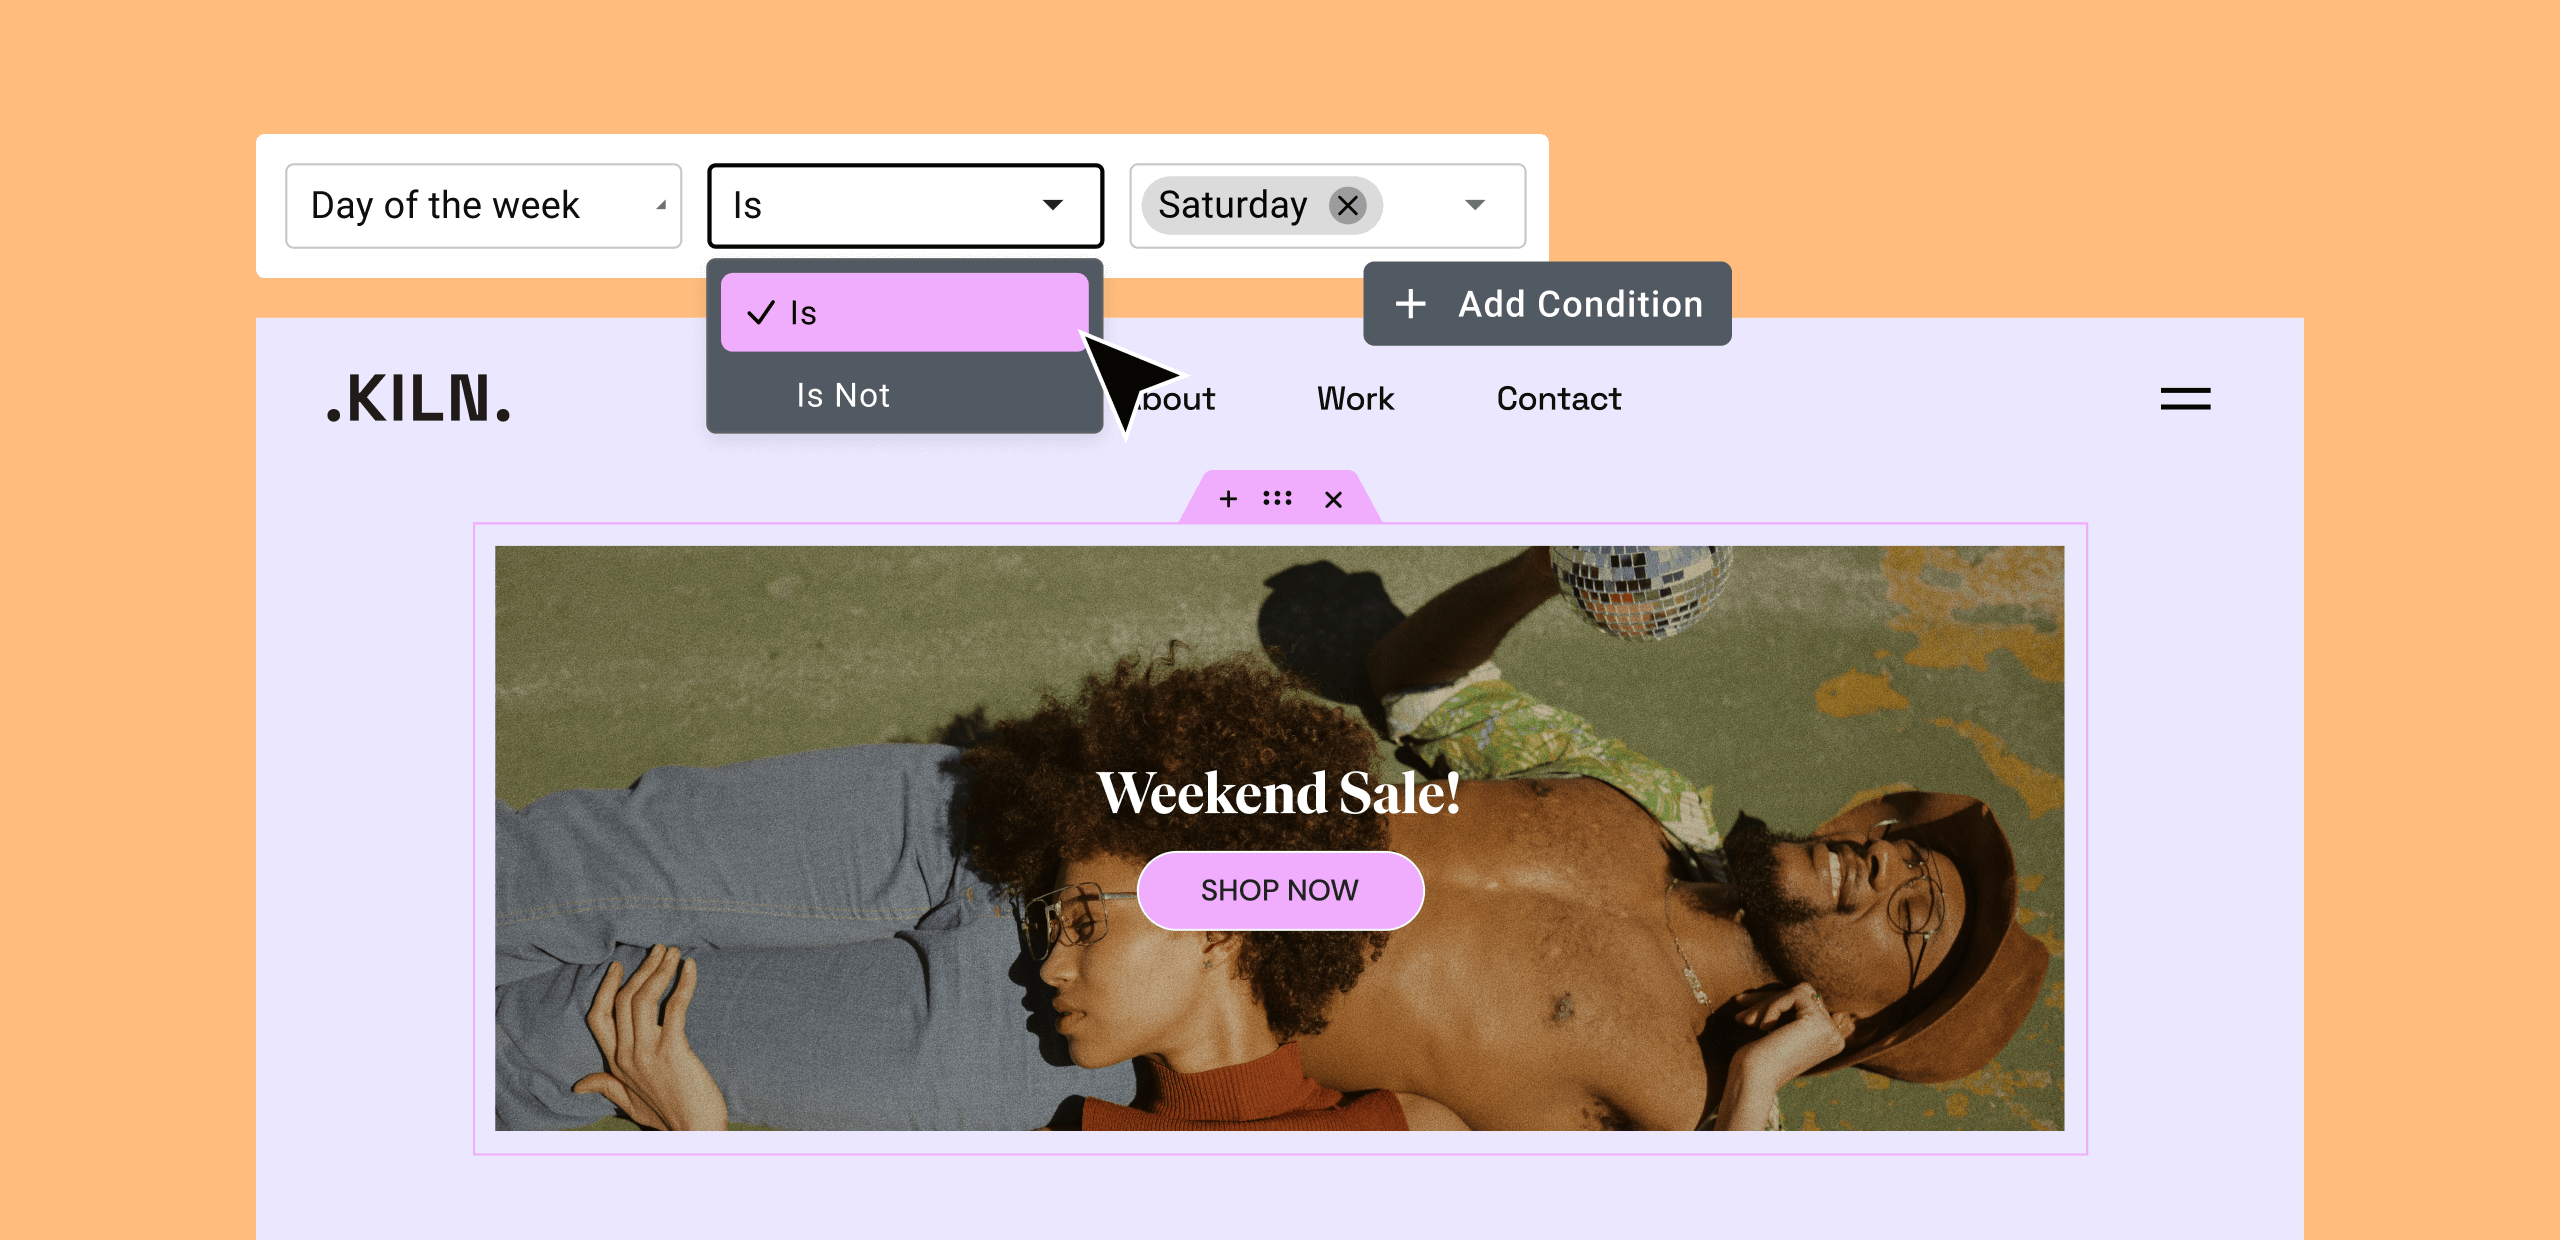Click the SHOP NOW button
The image size is (2560, 1240).
(1280, 890)
